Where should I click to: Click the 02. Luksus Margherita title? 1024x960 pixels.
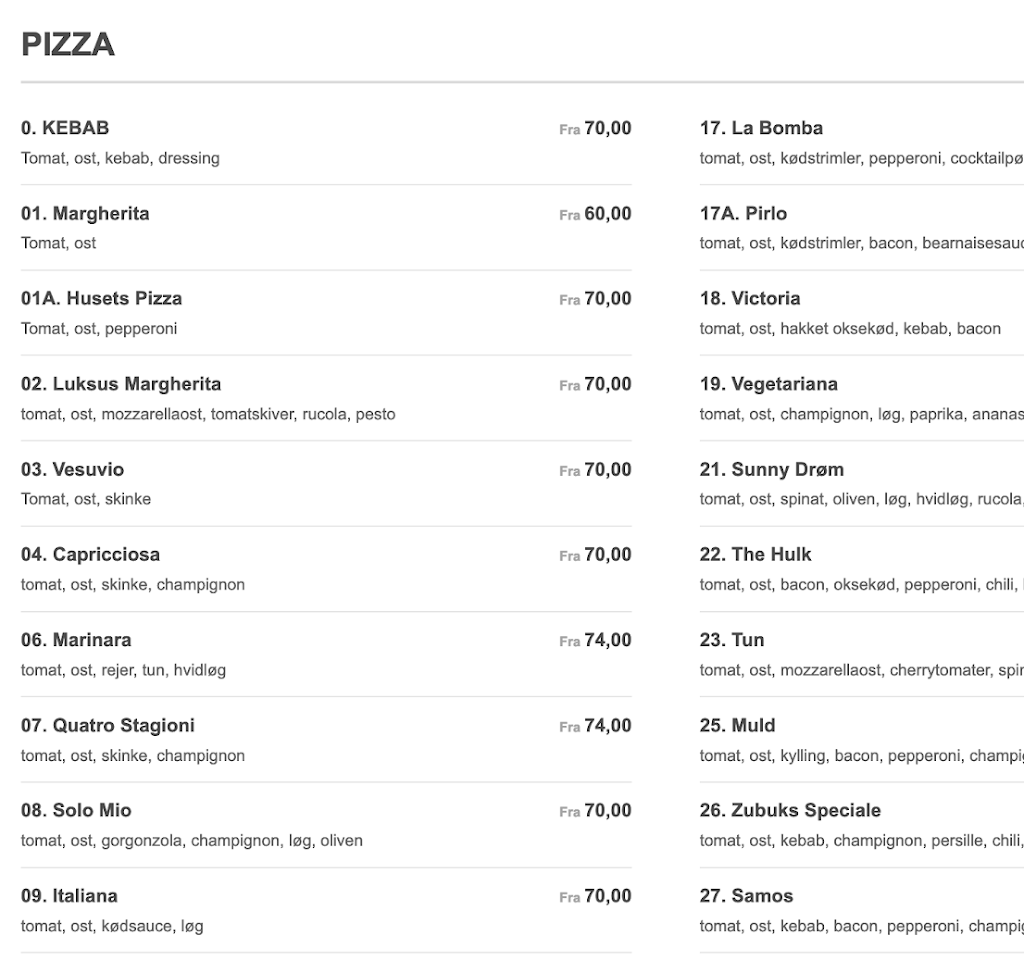[x=121, y=384]
